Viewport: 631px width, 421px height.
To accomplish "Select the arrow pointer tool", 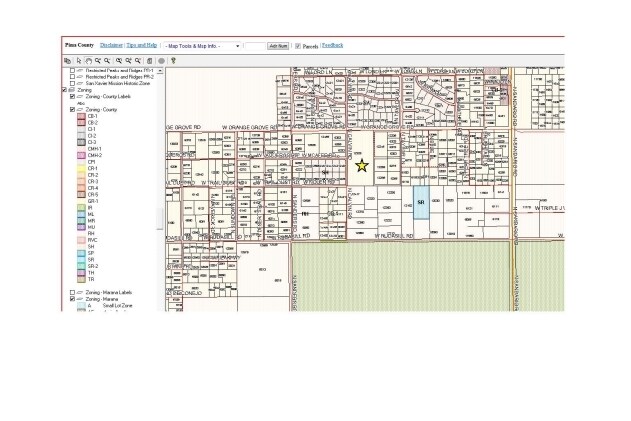I will [x=79, y=61].
